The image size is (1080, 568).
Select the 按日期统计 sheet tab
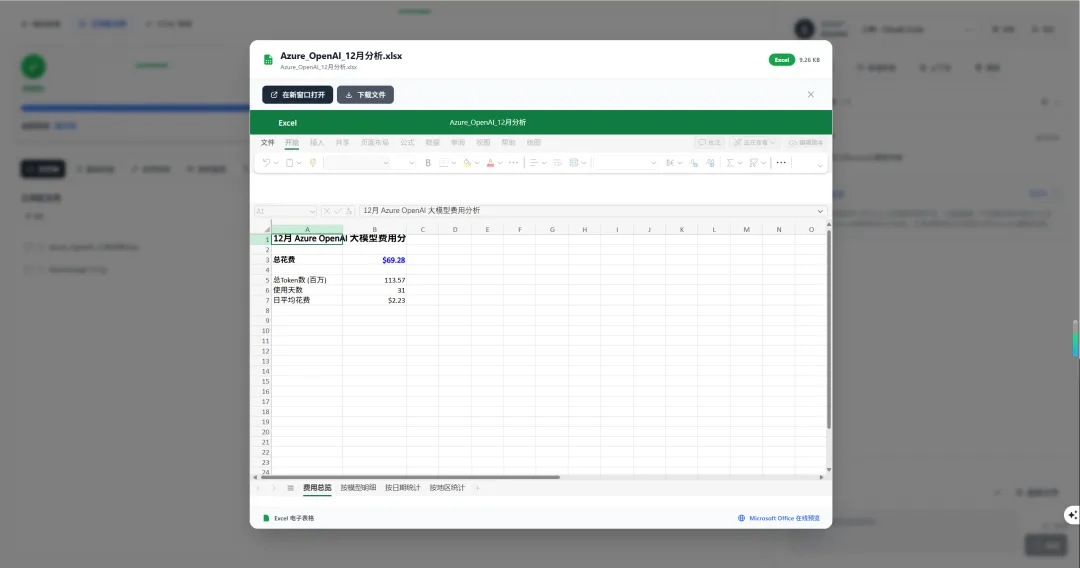tap(402, 487)
